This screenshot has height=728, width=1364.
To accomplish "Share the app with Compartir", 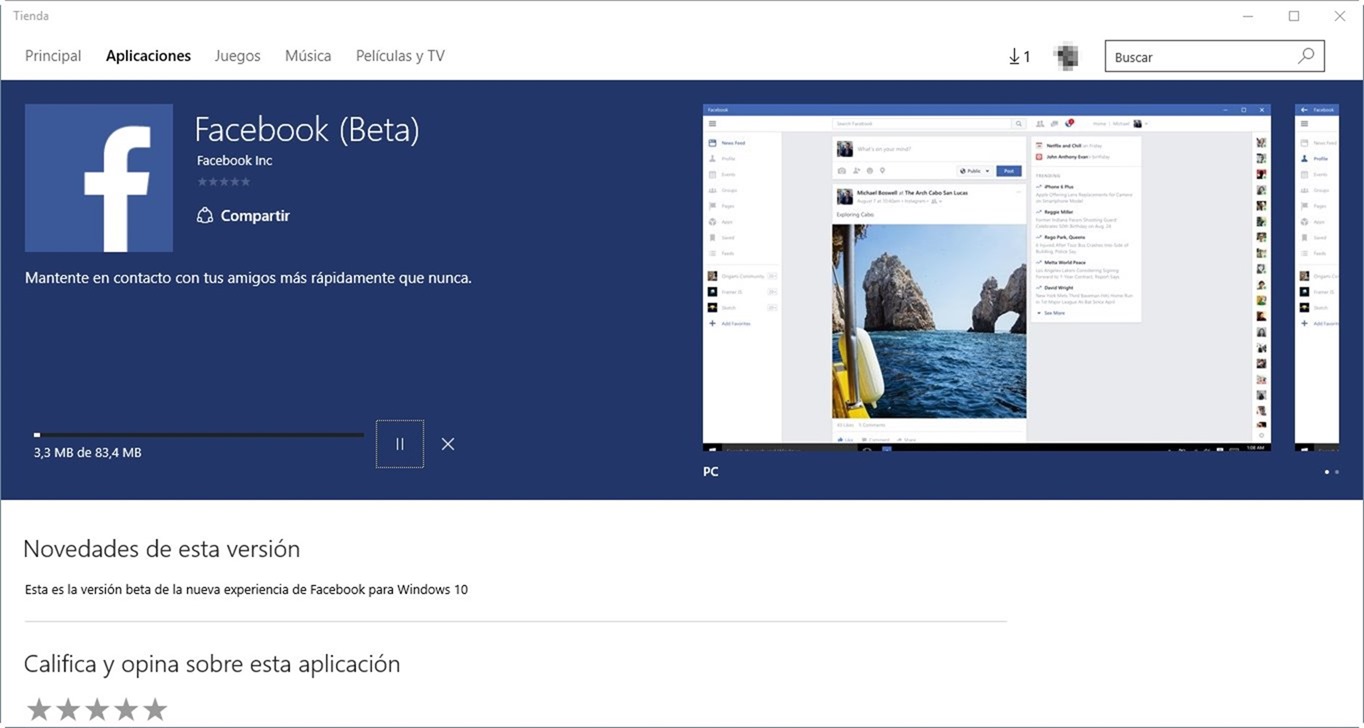I will click(x=243, y=215).
